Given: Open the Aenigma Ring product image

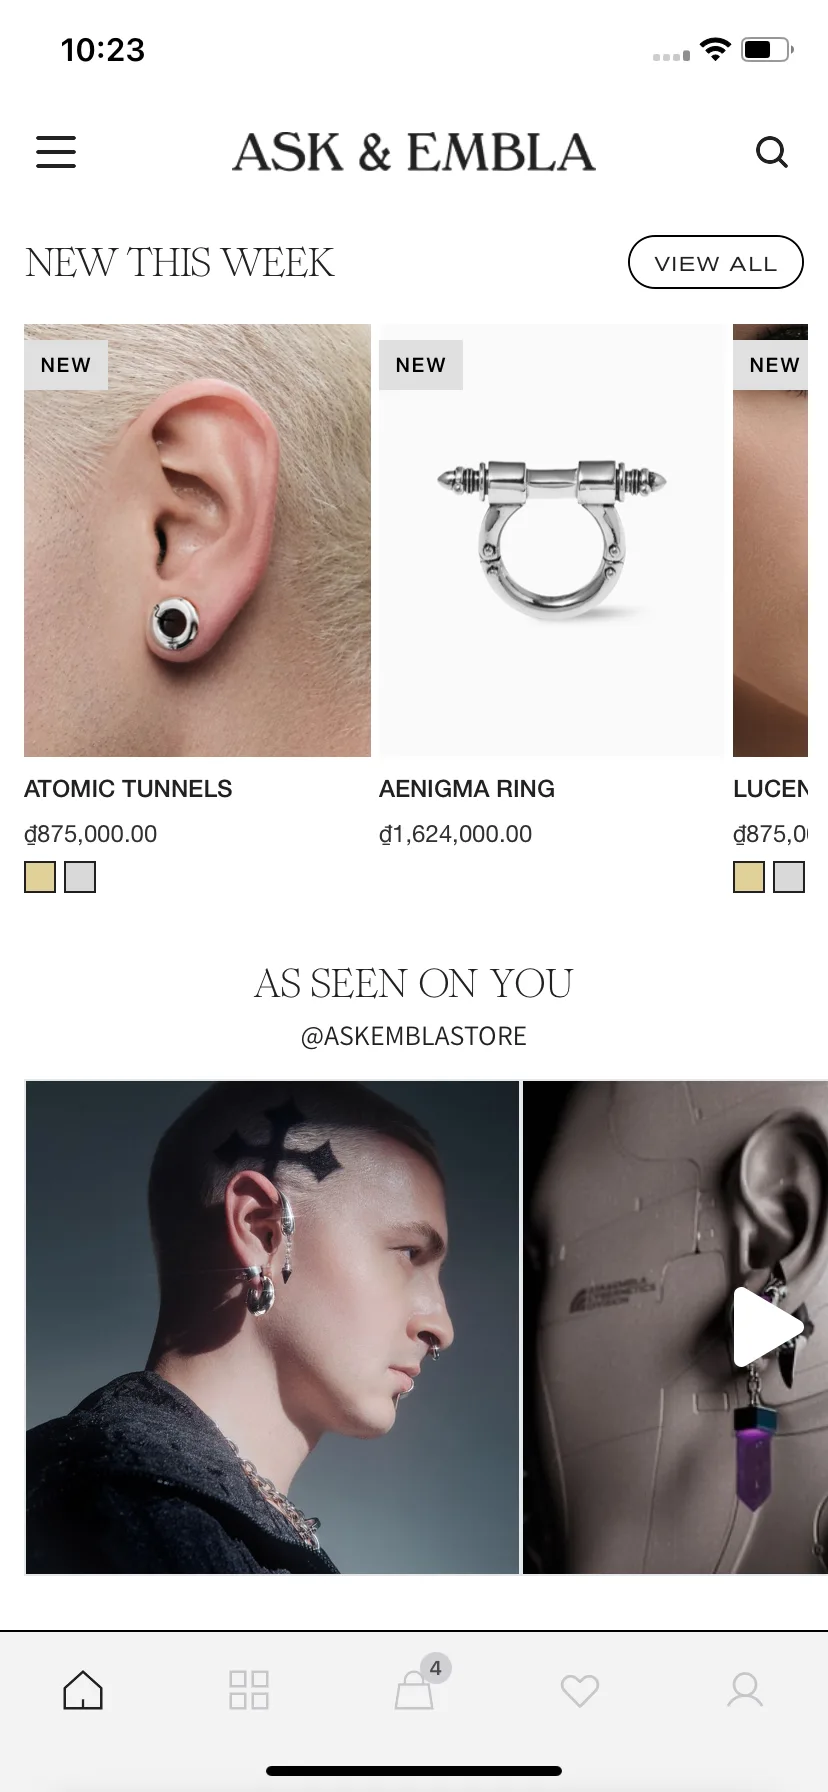Looking at the screenshot, I should pyautogui.click(x=552, y=540).
